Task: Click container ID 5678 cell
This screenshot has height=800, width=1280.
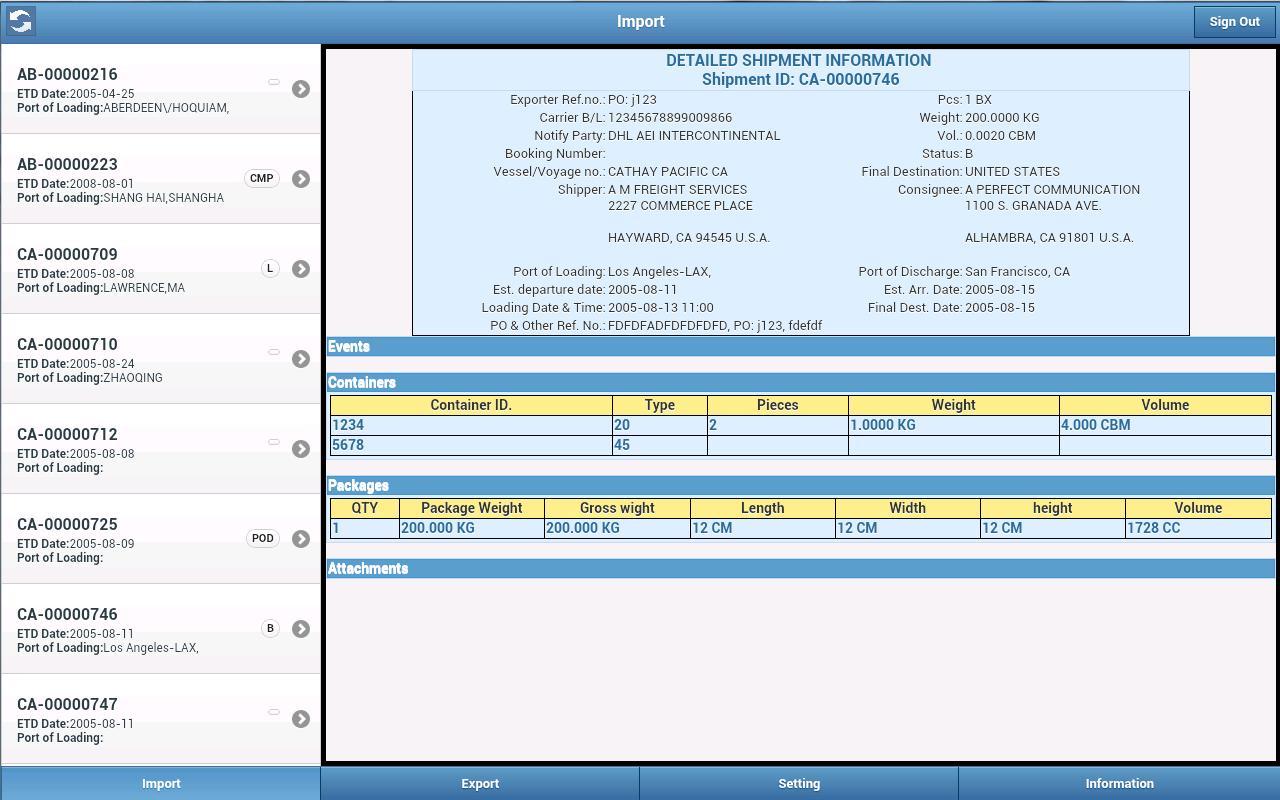Action: (x=471, y=445)
